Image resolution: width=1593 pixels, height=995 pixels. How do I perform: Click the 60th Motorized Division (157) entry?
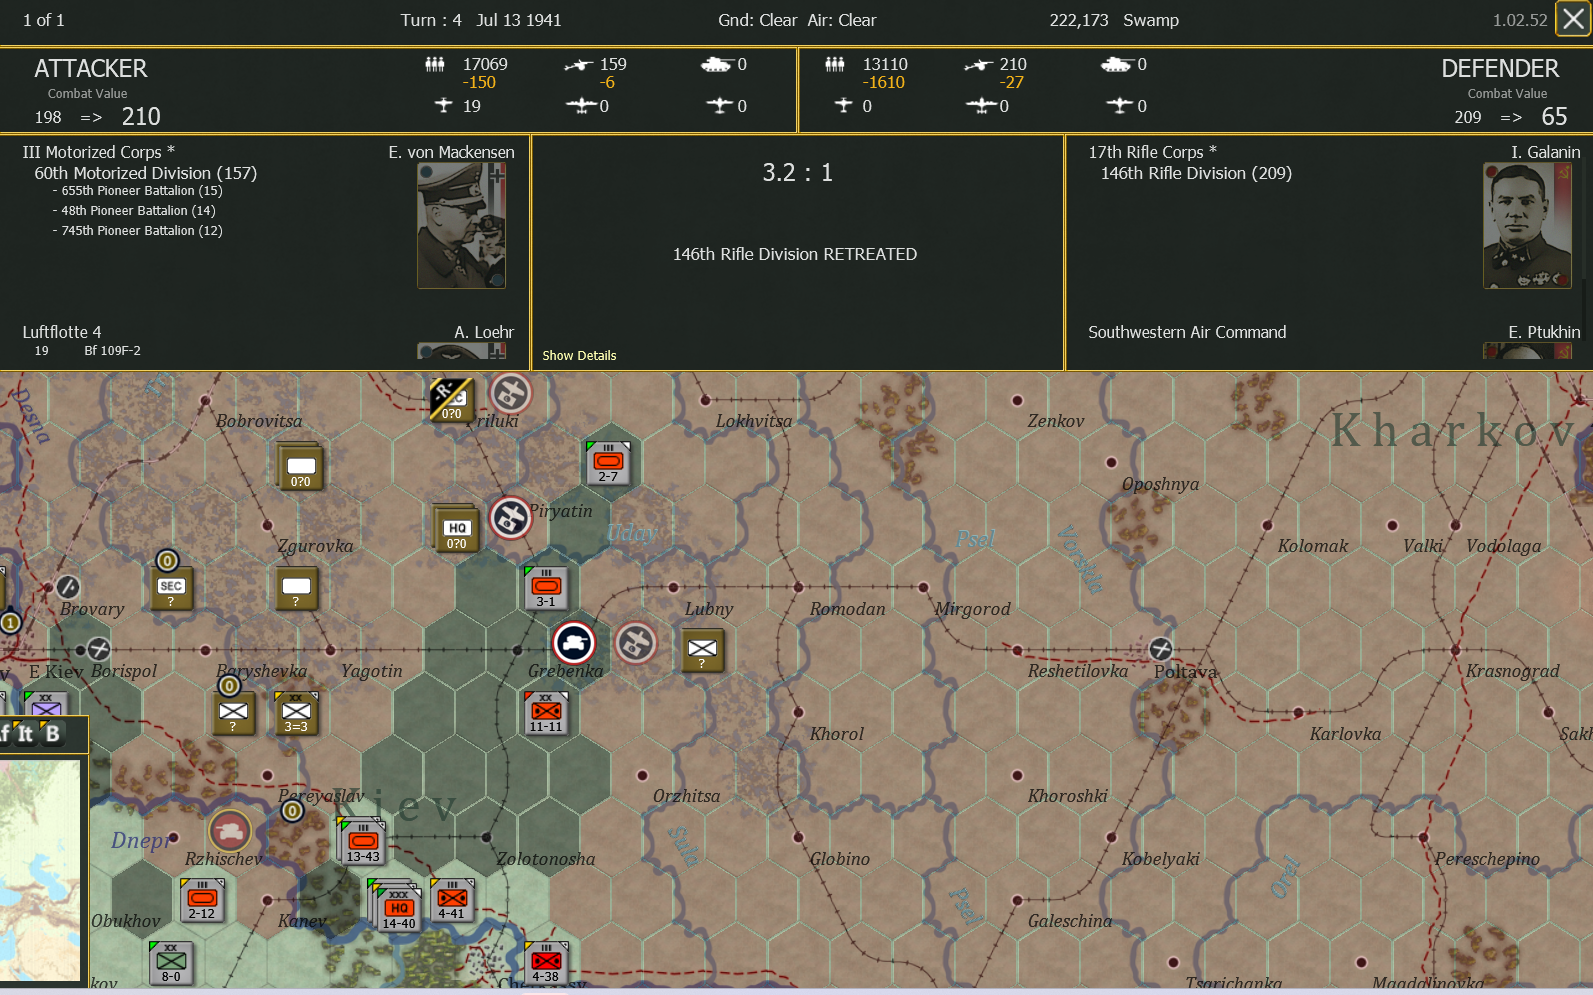click(x=146, y=173)
